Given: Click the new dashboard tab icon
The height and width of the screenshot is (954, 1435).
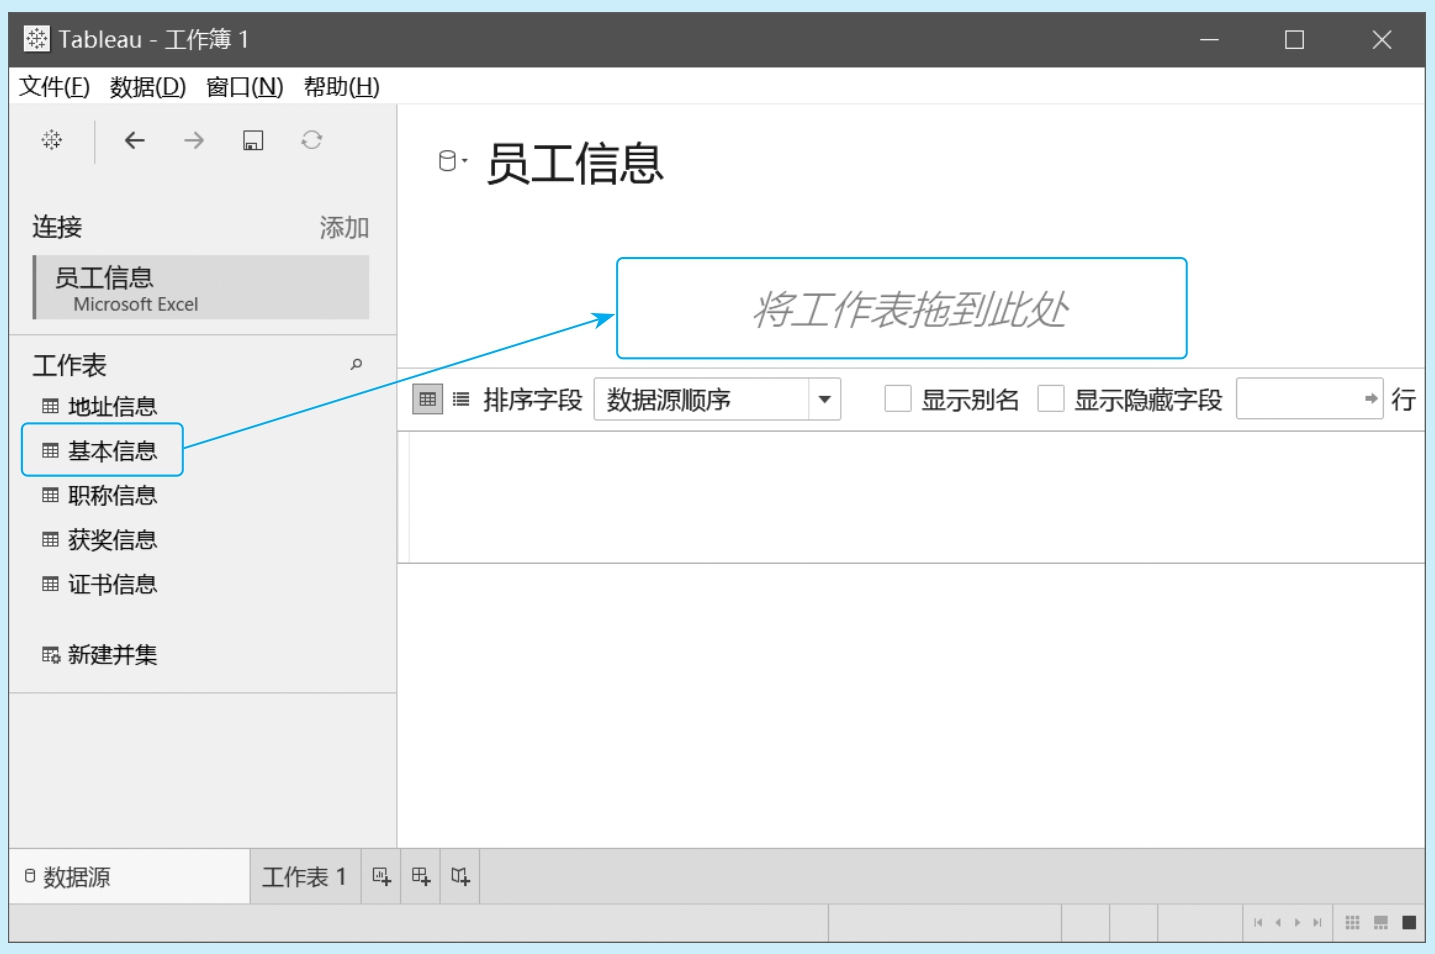Looking at the screenshot, I should point(421,877).
